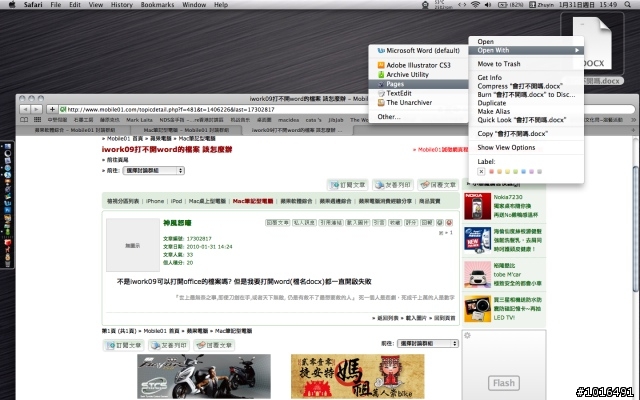
Task: Select the docx file icon on desktop
Action: 592,43
